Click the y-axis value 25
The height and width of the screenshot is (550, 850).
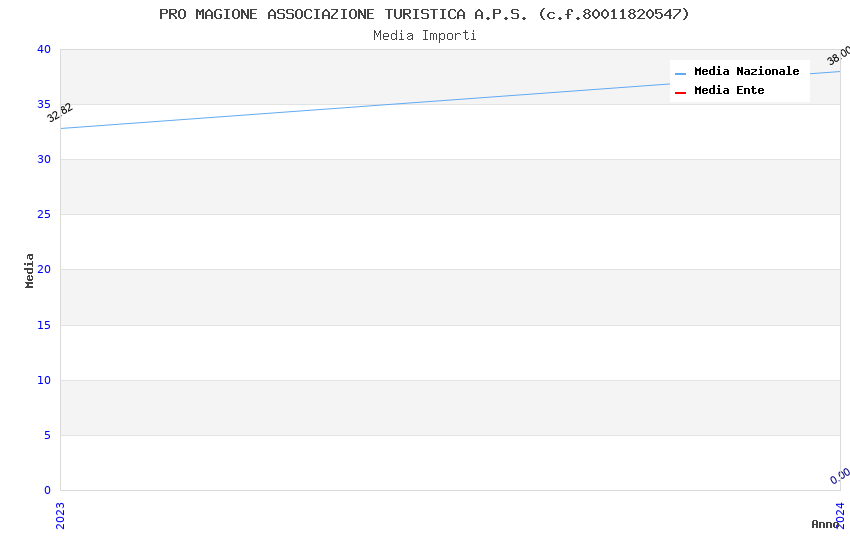44,215
